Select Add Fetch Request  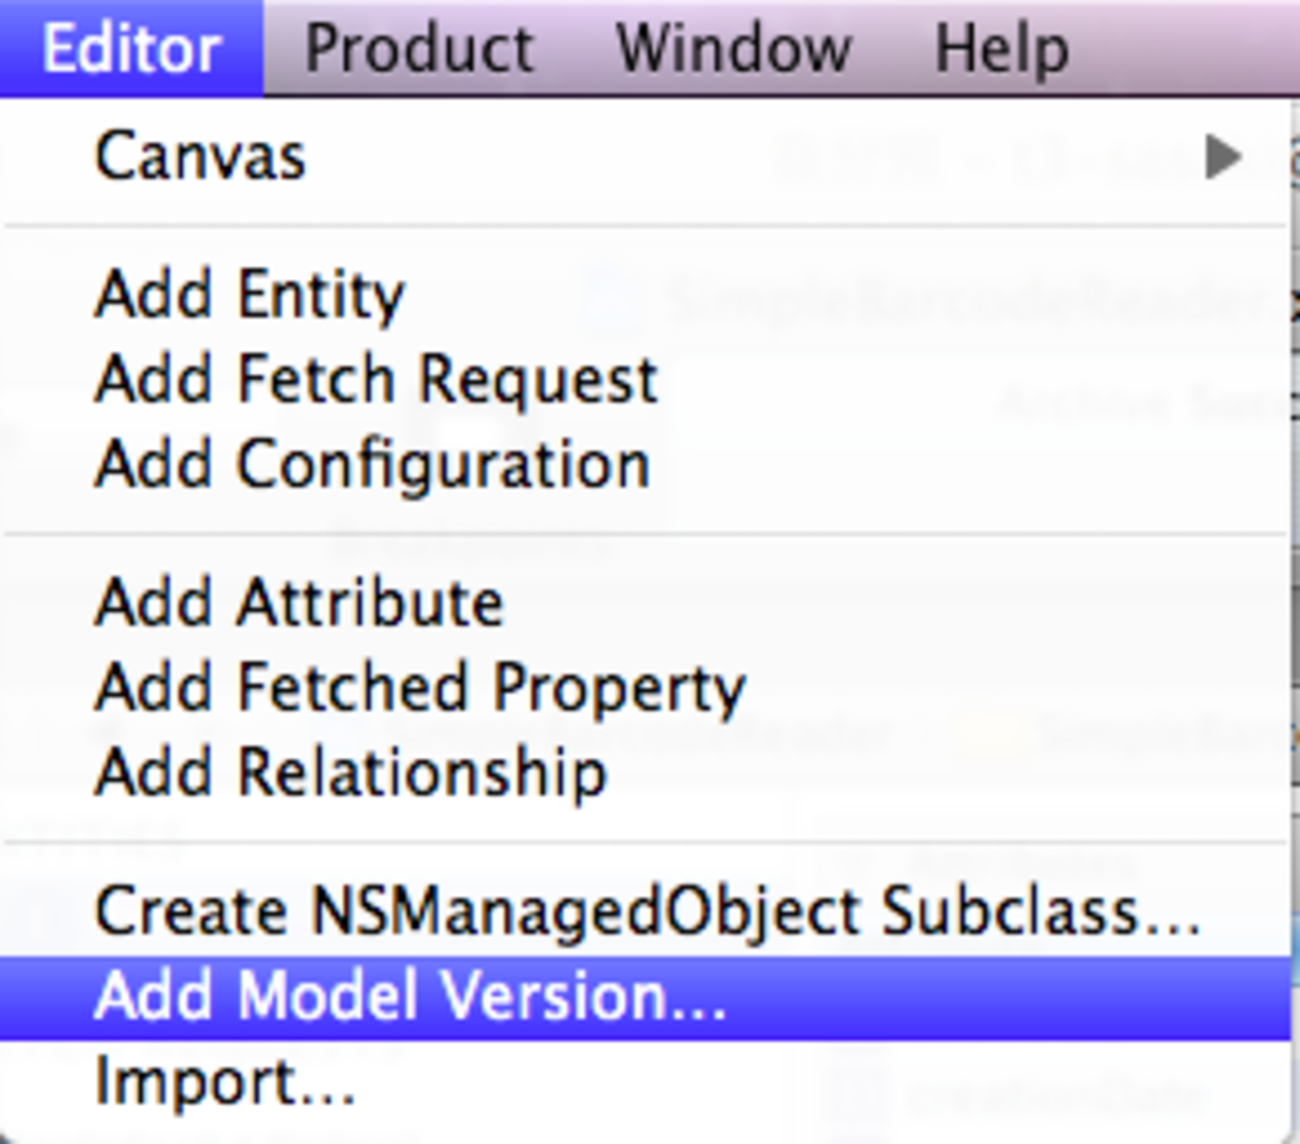[x=376, y=379]
